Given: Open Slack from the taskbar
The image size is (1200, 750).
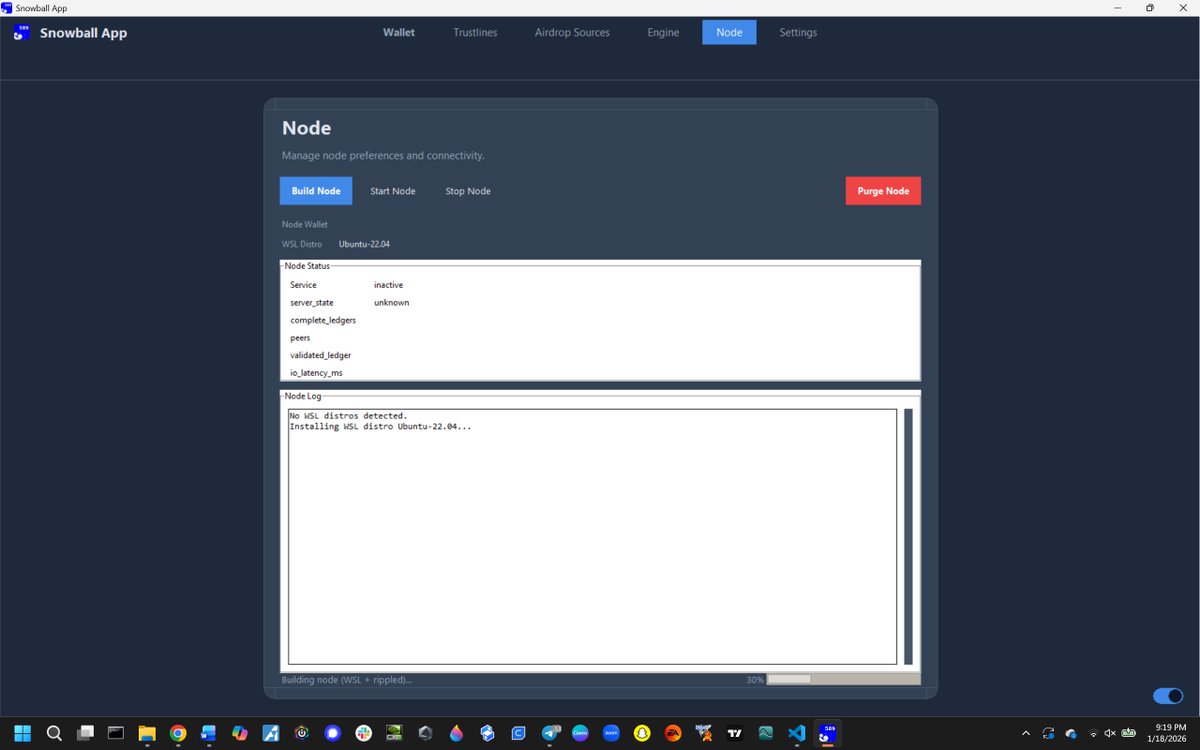Looking at the screenshot, I should click(x=363, y=733).
